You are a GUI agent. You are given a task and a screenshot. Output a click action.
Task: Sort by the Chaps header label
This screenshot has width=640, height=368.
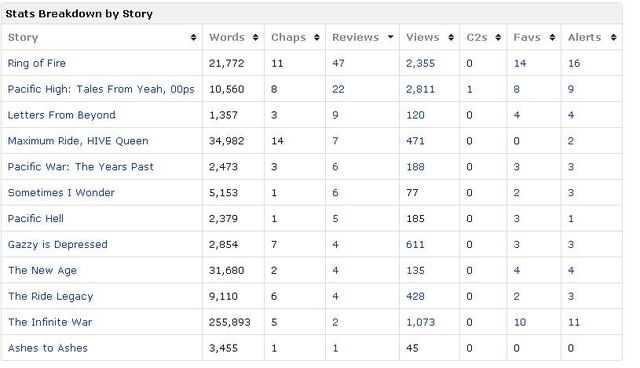coord(289,38)
